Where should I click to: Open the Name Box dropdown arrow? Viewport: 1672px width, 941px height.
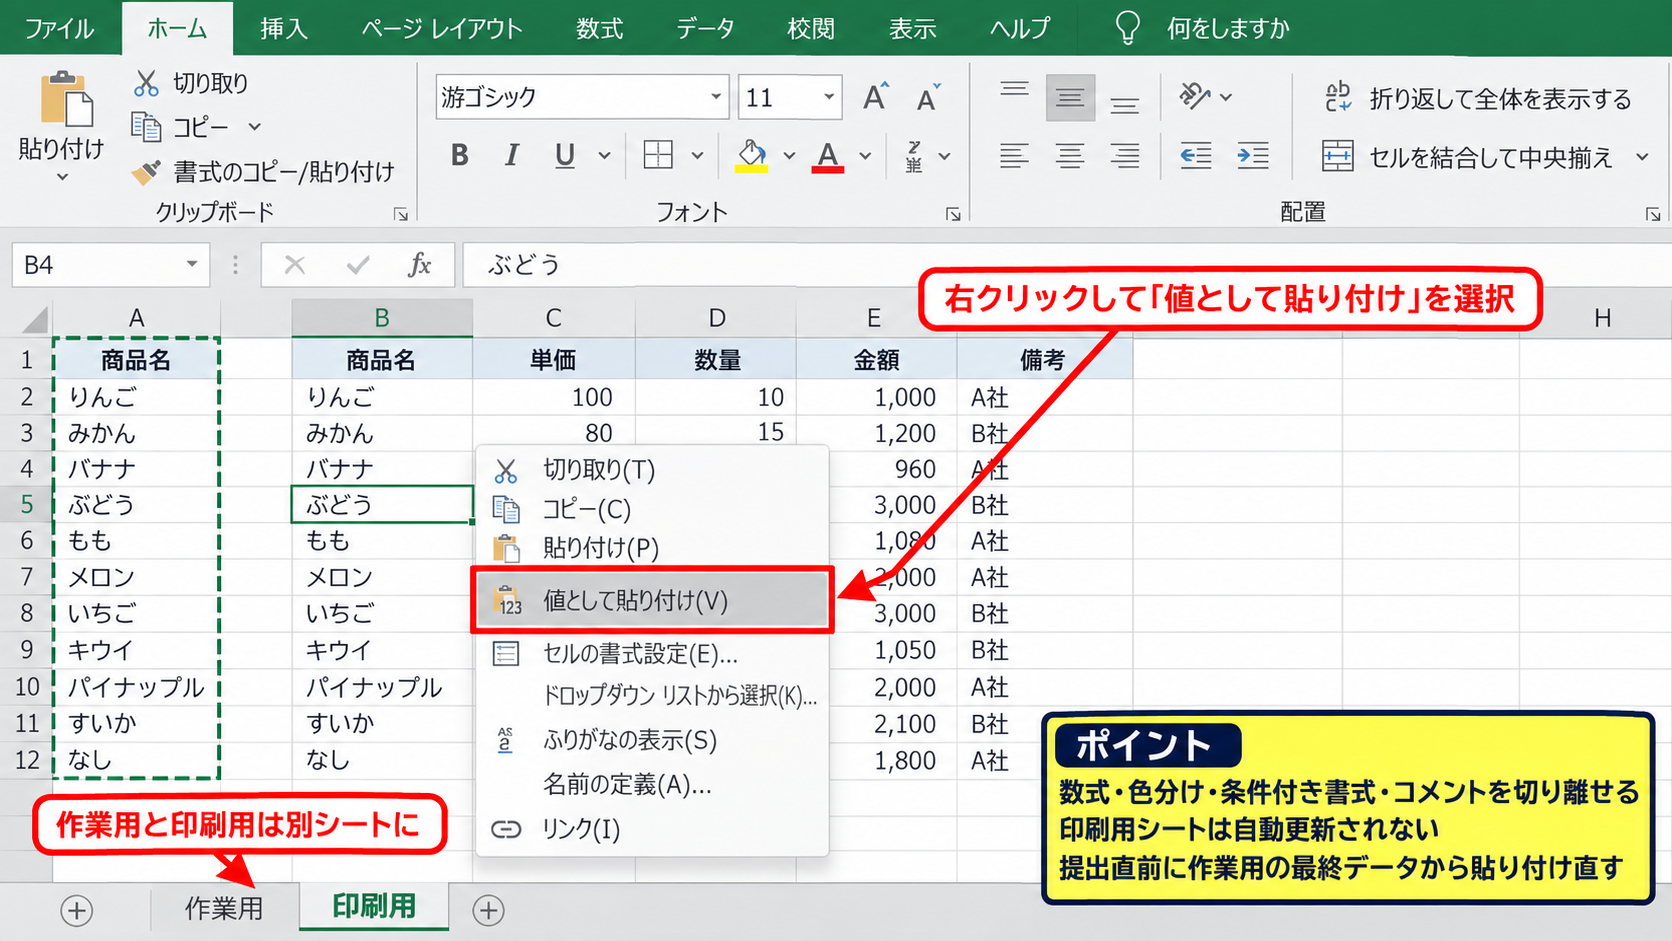(191, 265)
